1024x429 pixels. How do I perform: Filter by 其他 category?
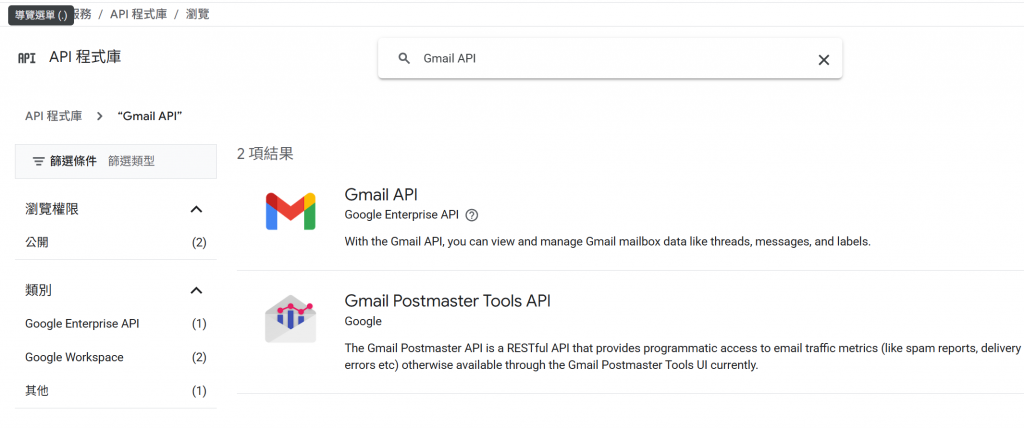coord(37,391)
